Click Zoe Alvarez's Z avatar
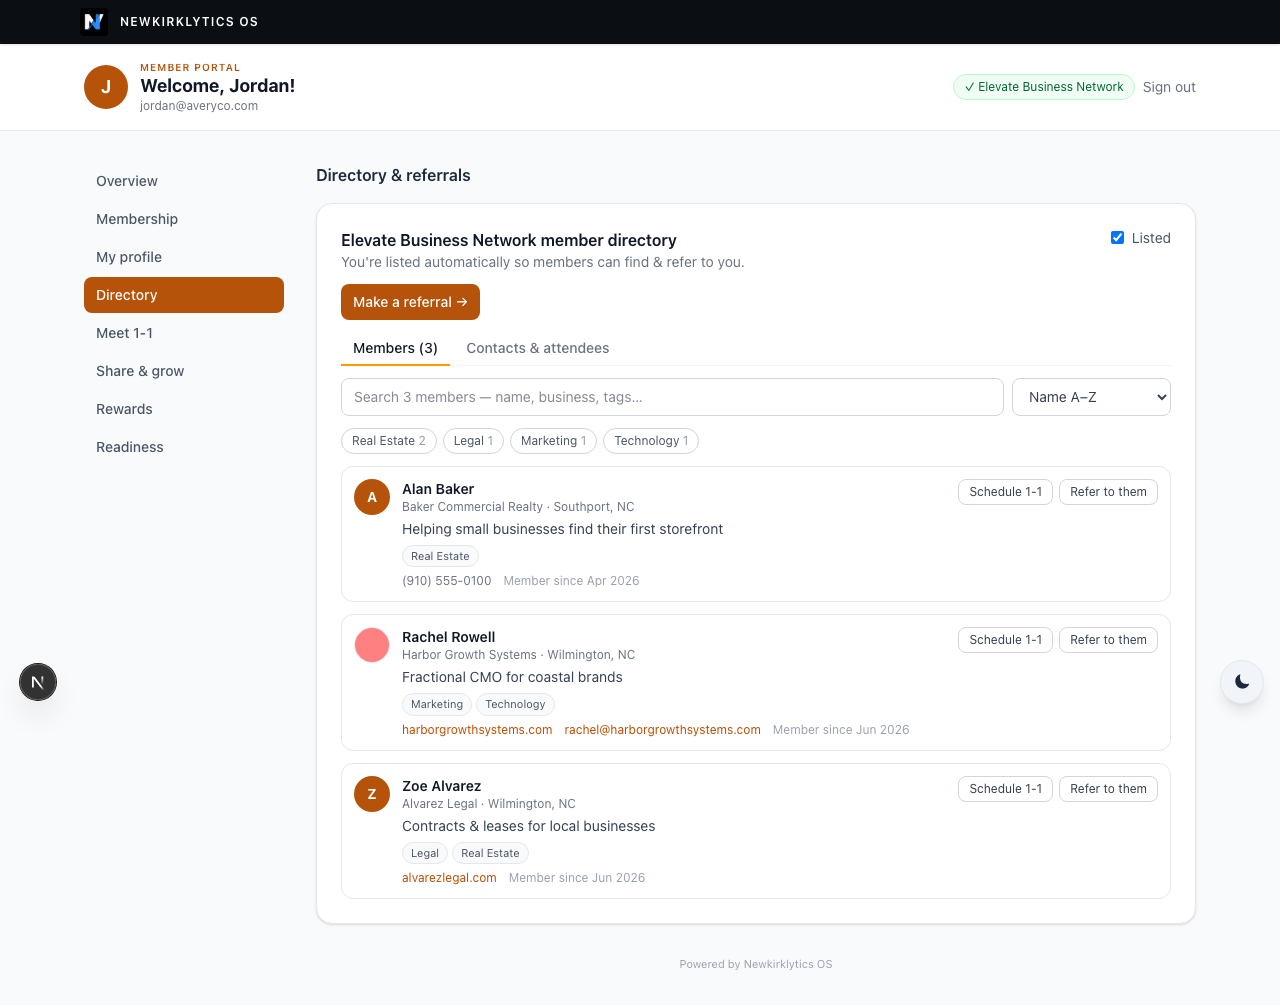This screenshot has width=1280, height=1005. coord(372,794)
